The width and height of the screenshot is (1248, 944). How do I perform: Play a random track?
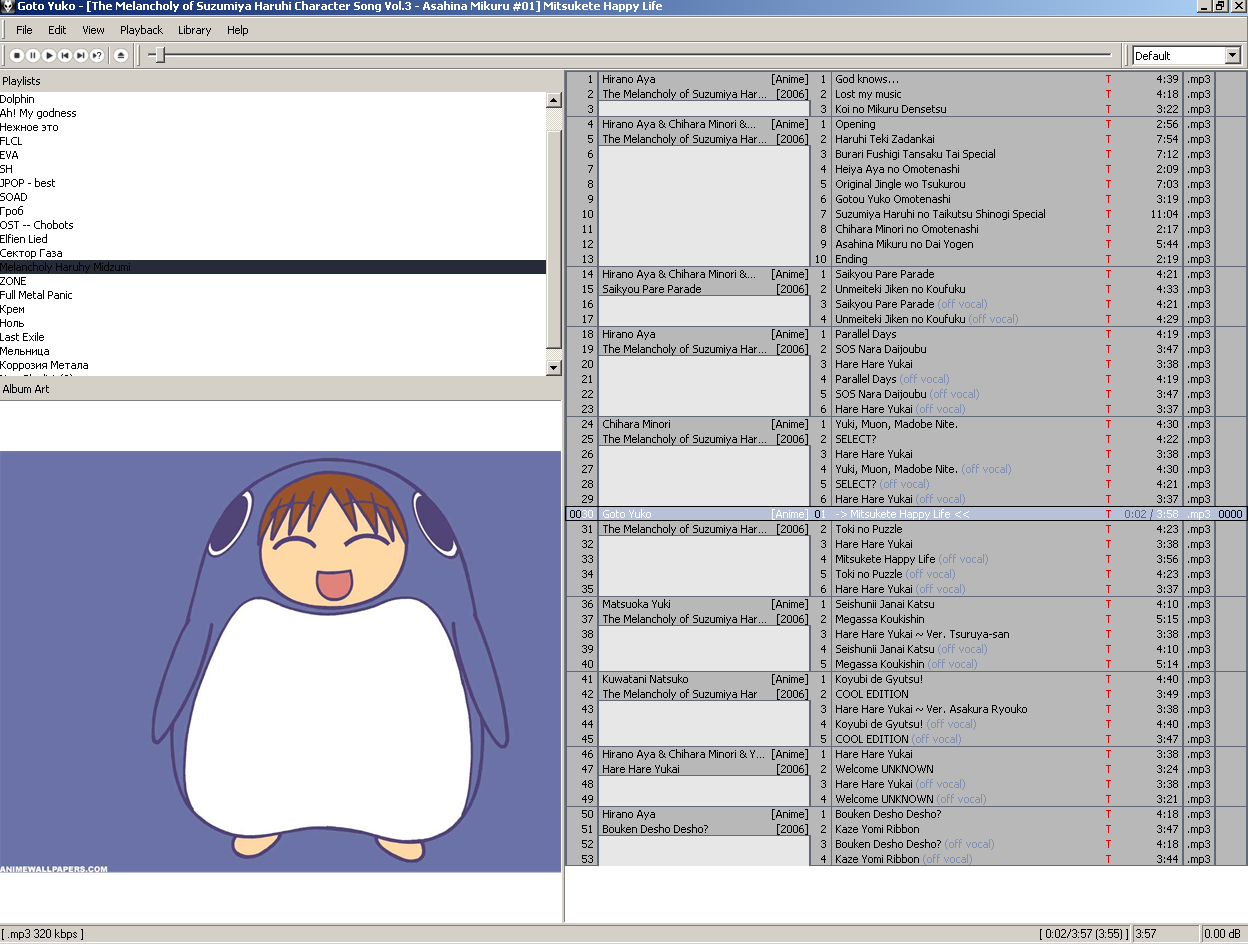coord(97,56)
